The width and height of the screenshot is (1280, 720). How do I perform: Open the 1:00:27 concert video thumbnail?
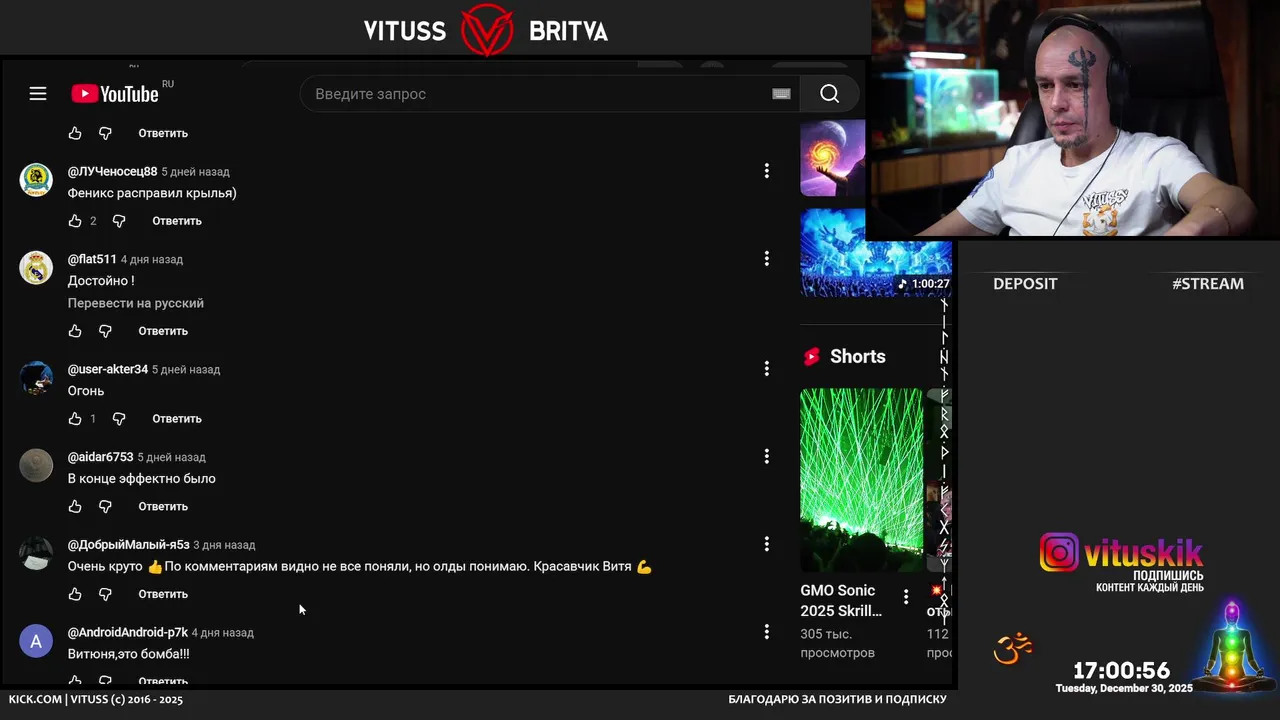875,253
